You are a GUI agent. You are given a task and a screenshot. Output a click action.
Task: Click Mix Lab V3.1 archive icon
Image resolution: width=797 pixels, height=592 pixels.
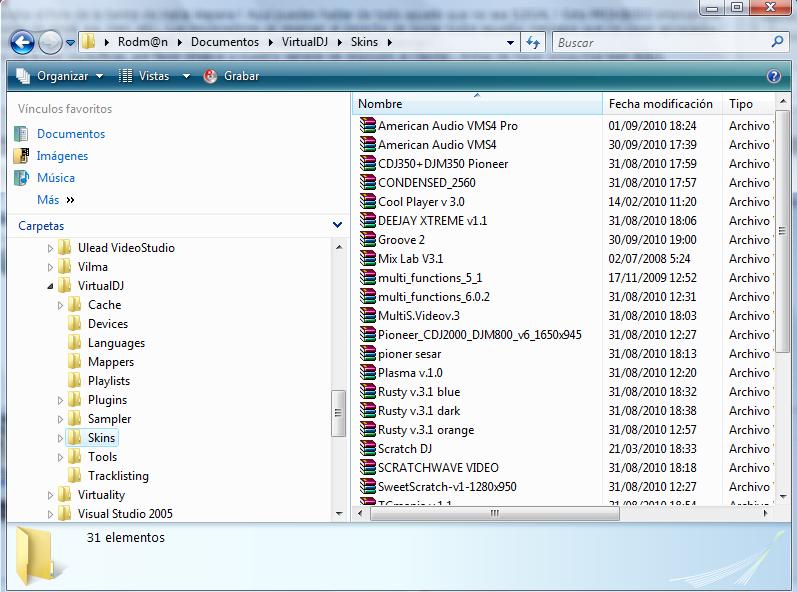[x=367, y=258]
